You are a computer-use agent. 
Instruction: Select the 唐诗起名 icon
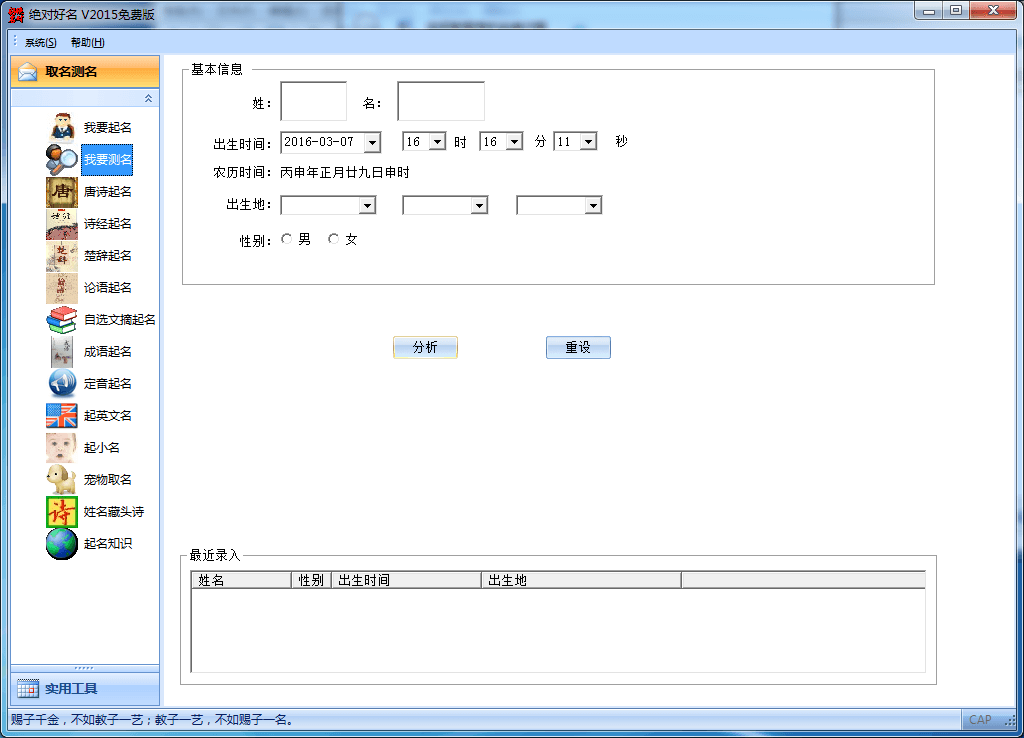(62, 192)
